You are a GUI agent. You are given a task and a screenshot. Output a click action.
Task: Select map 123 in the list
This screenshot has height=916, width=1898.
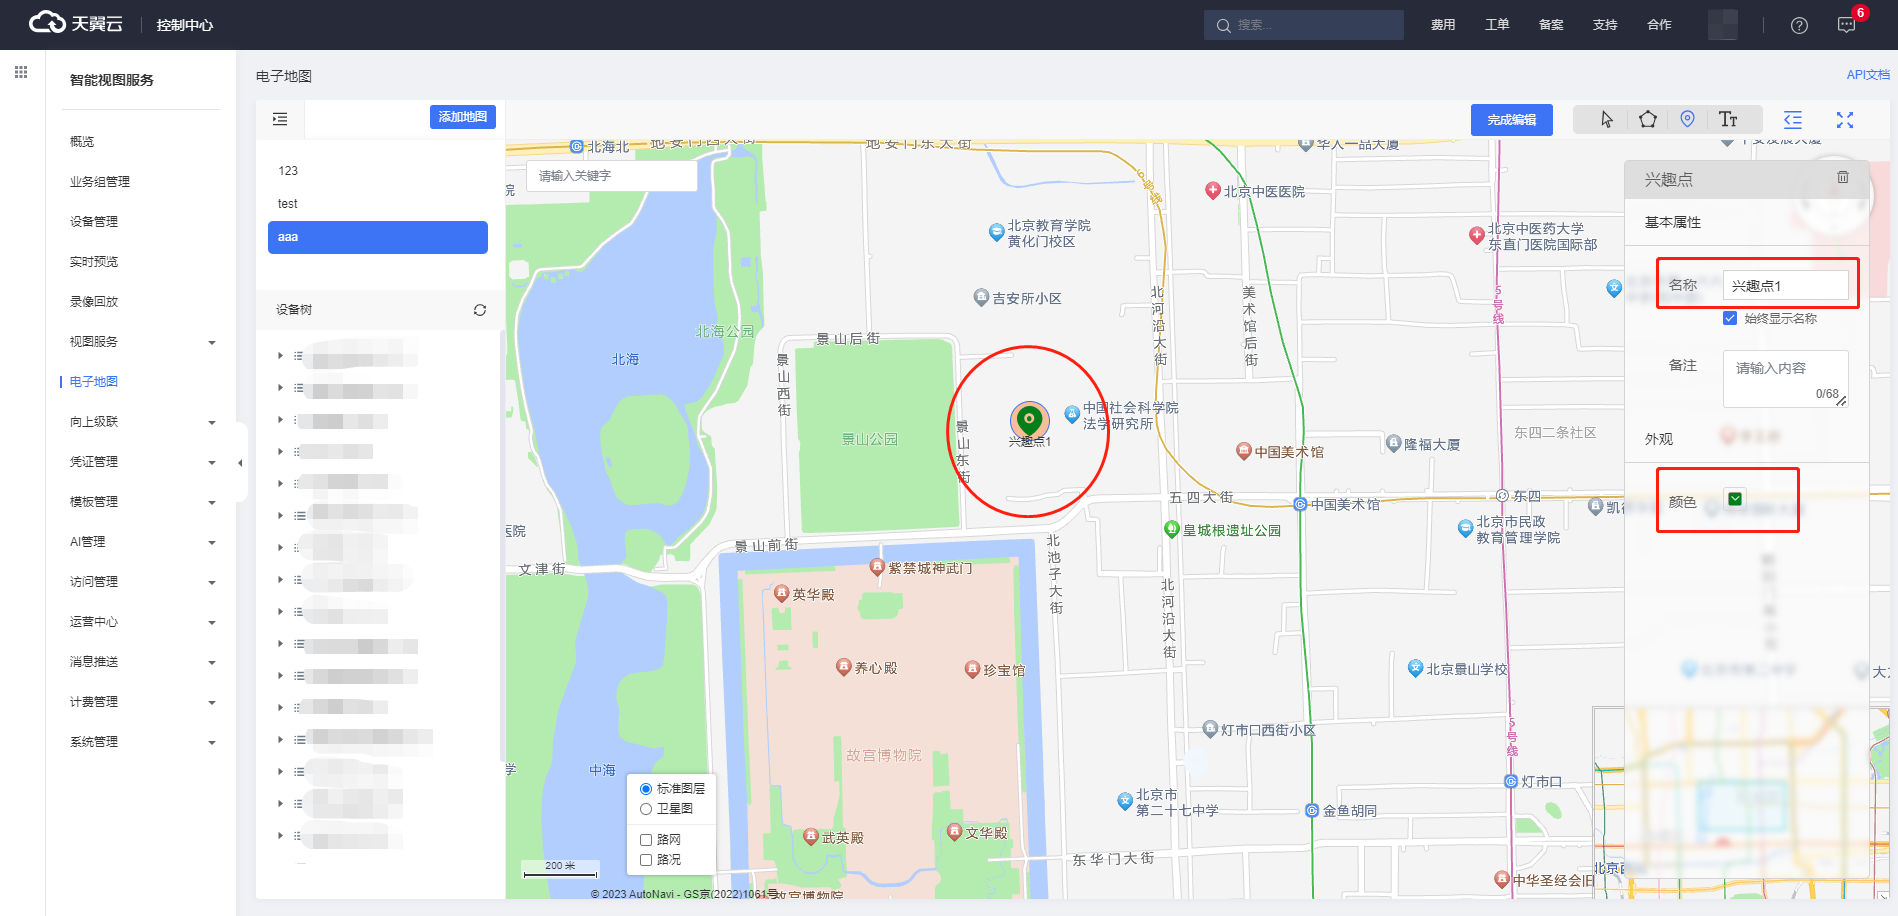pyautogui.click(x=378, y=171)
